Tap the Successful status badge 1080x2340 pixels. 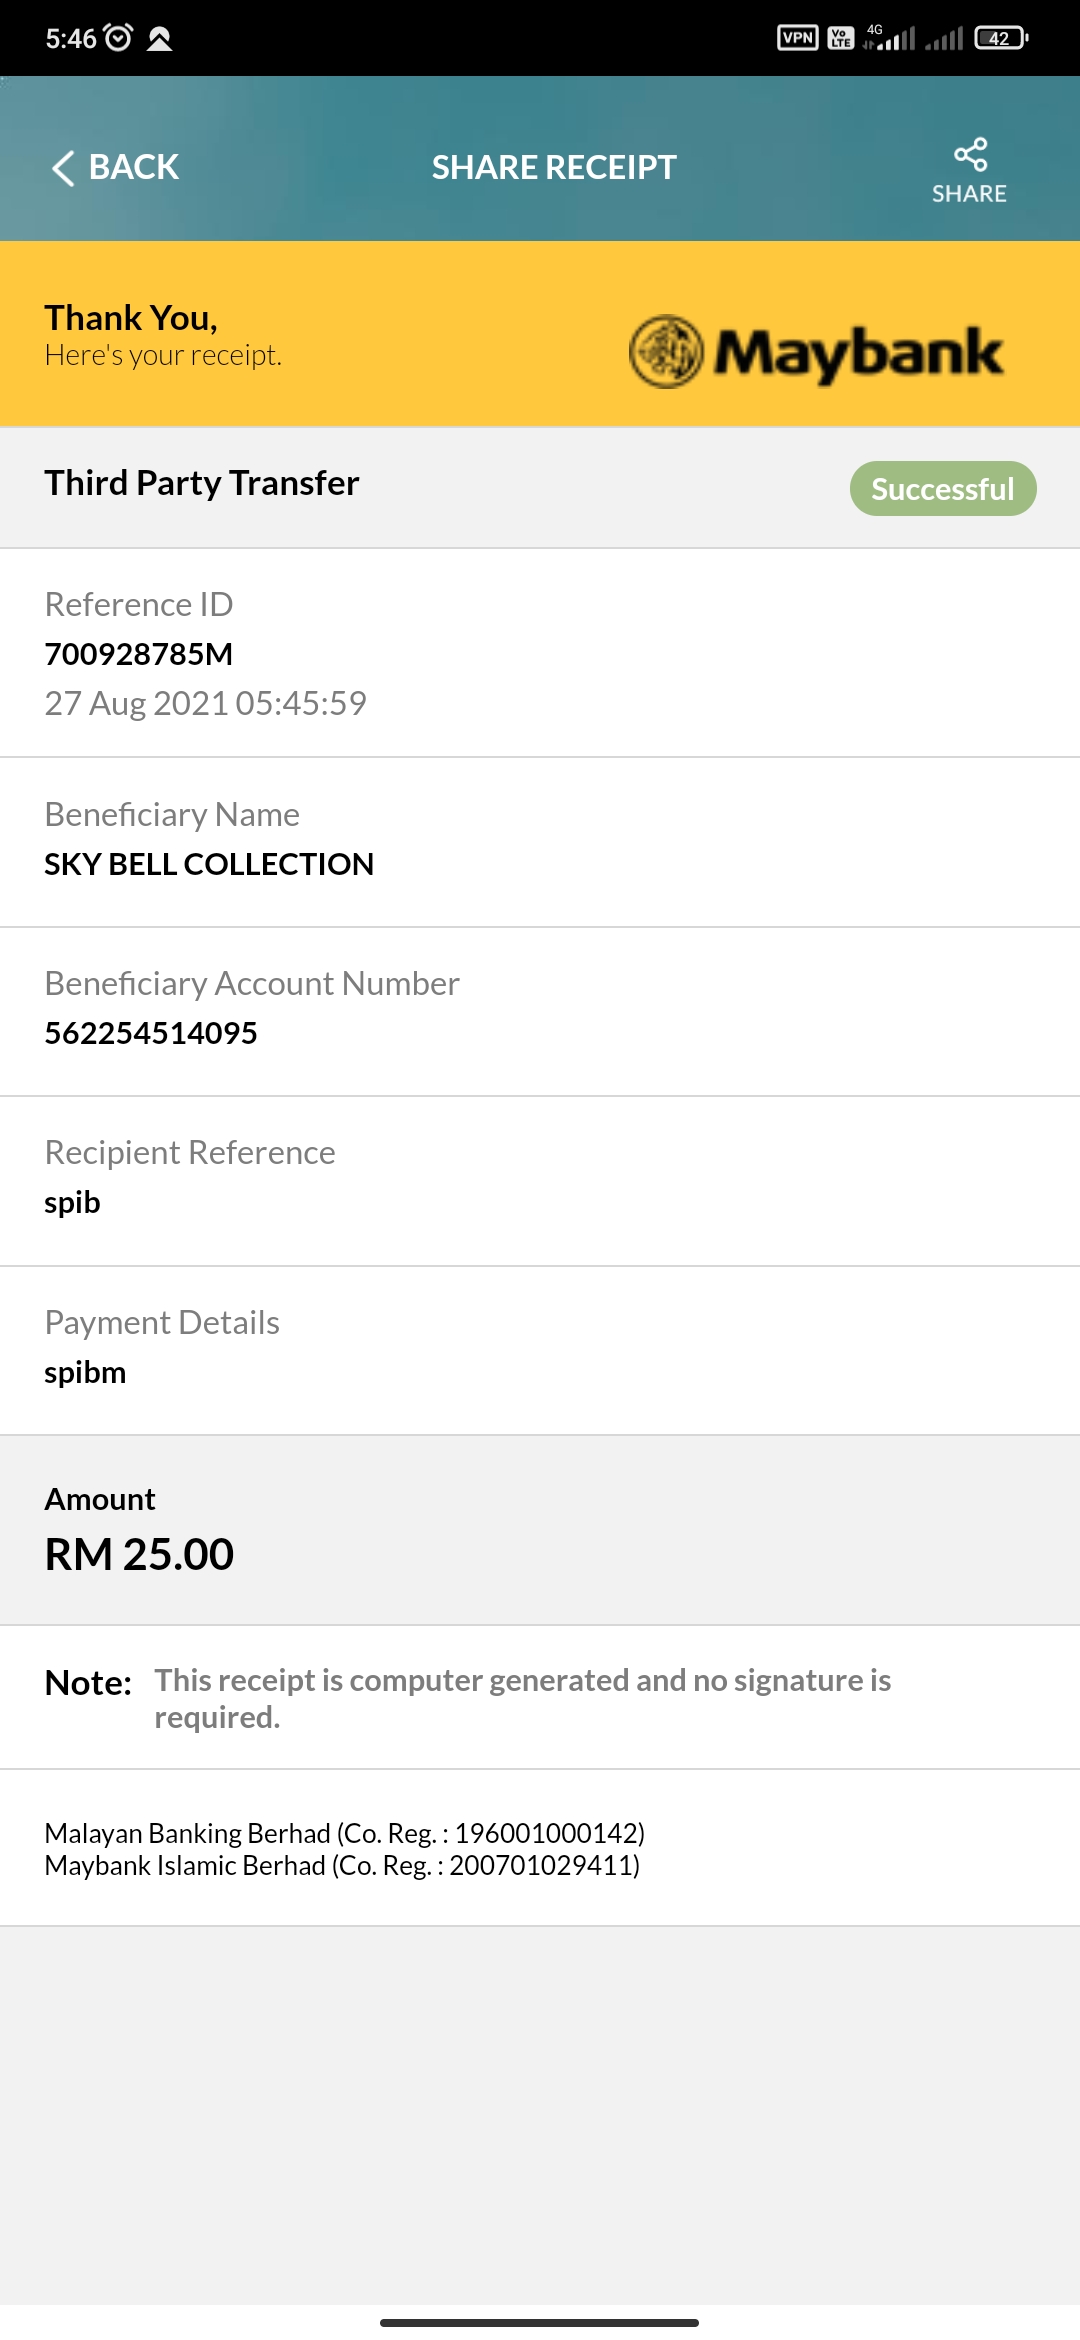click(x=943, y=489)
